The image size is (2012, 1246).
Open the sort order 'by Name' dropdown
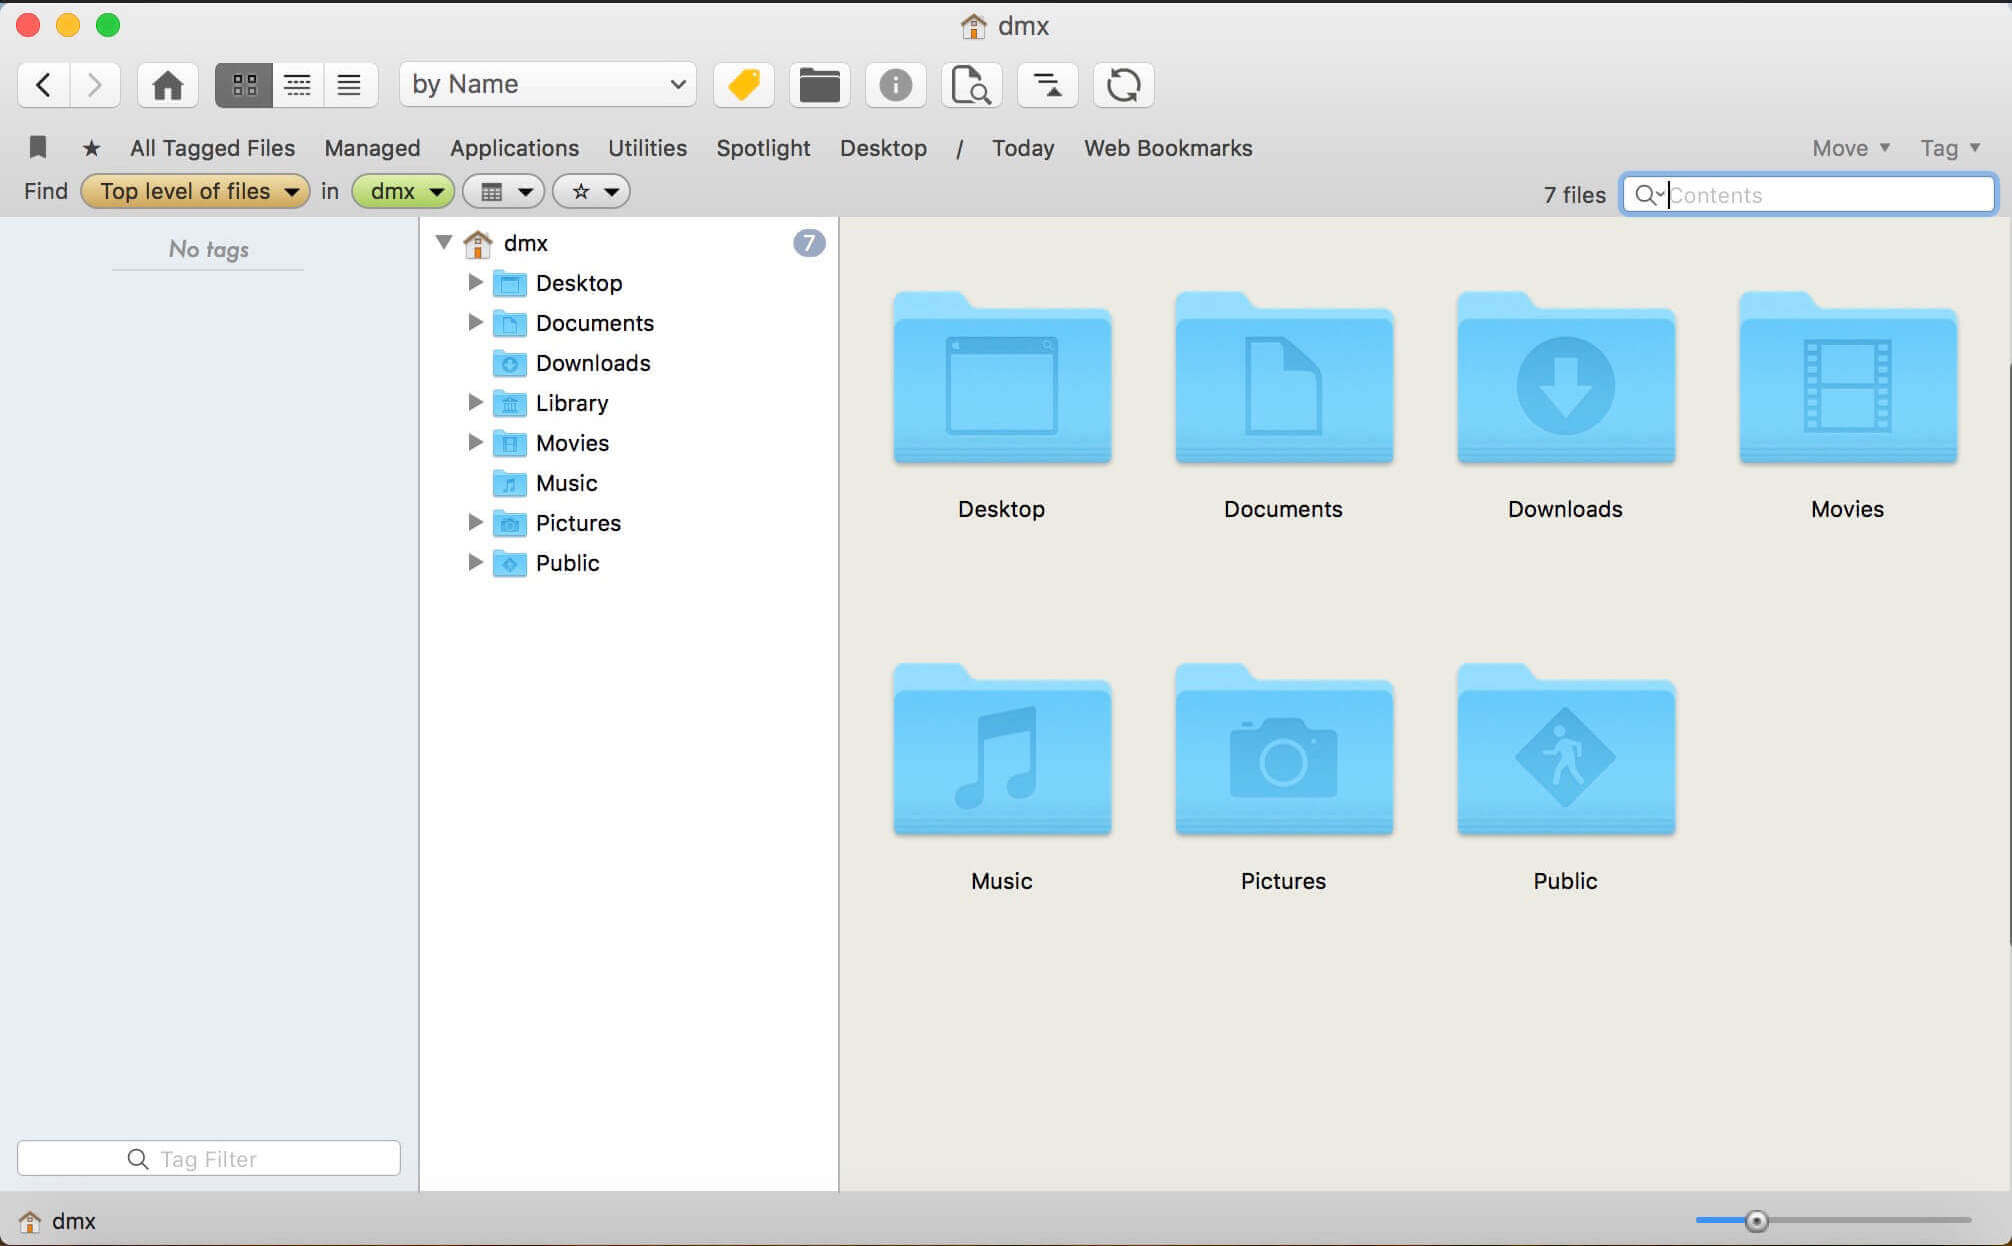(x=548, y=85)
